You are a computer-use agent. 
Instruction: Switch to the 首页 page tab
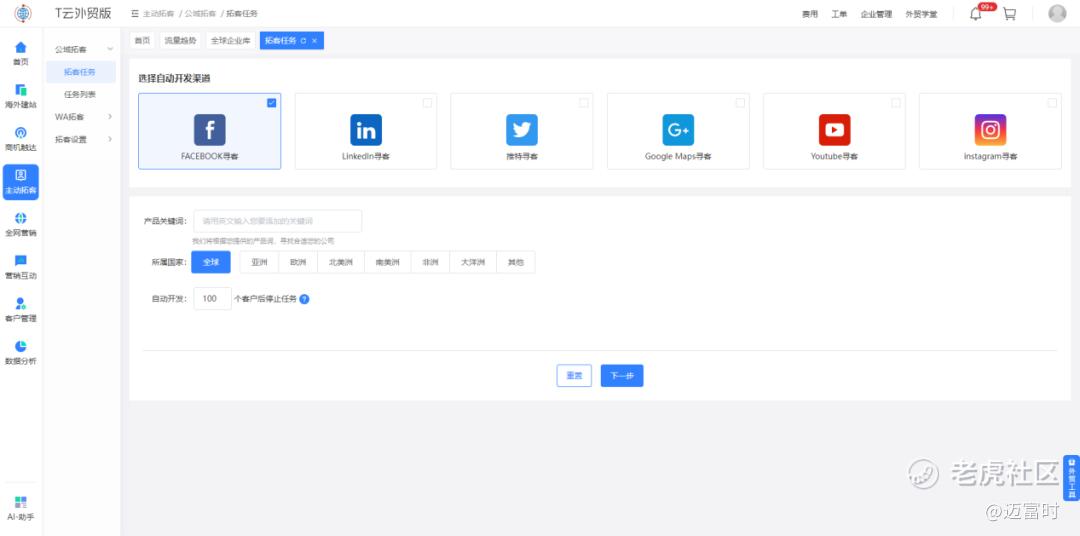pos(142,41)
